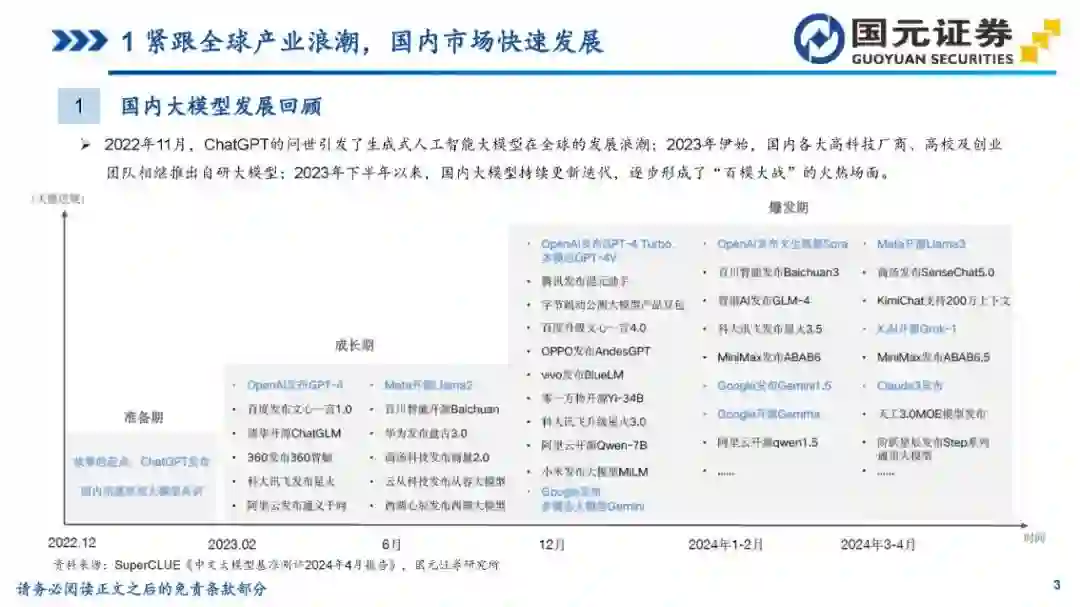Click the entry about the Step系列 model

click(x=933, y=449)
